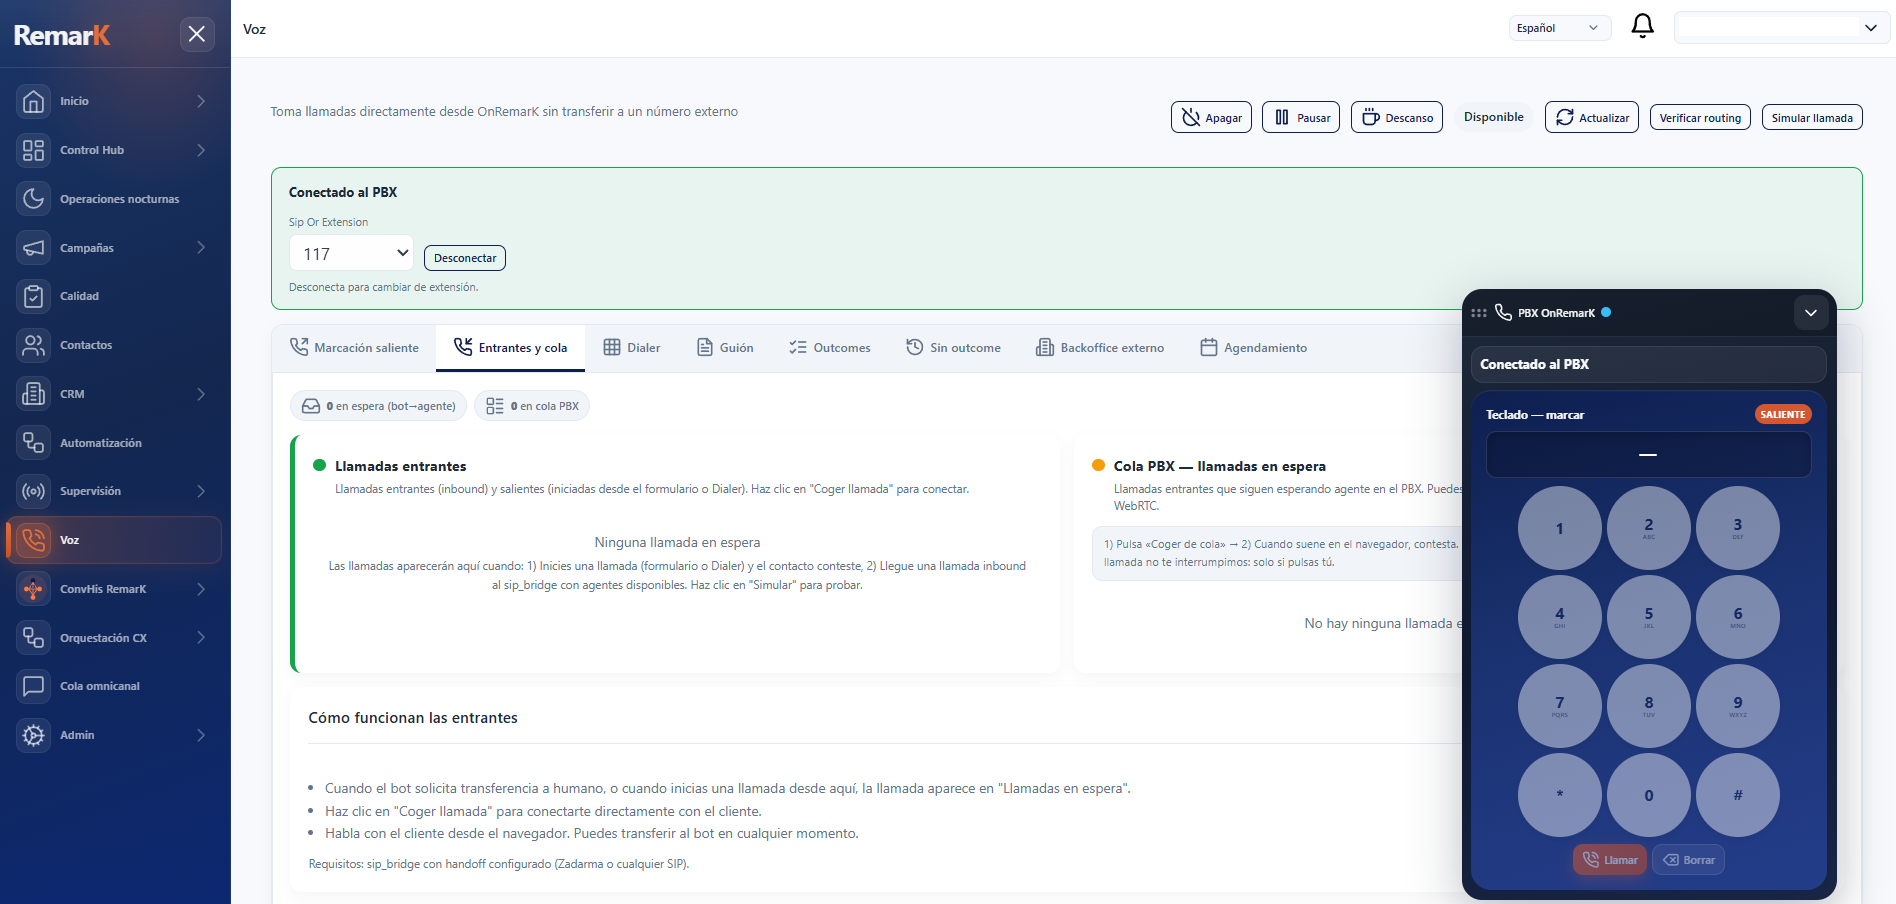The image size is (1896, 904).
Task: Expand the Campañas submenu chevron
Action: pos(201,248)
